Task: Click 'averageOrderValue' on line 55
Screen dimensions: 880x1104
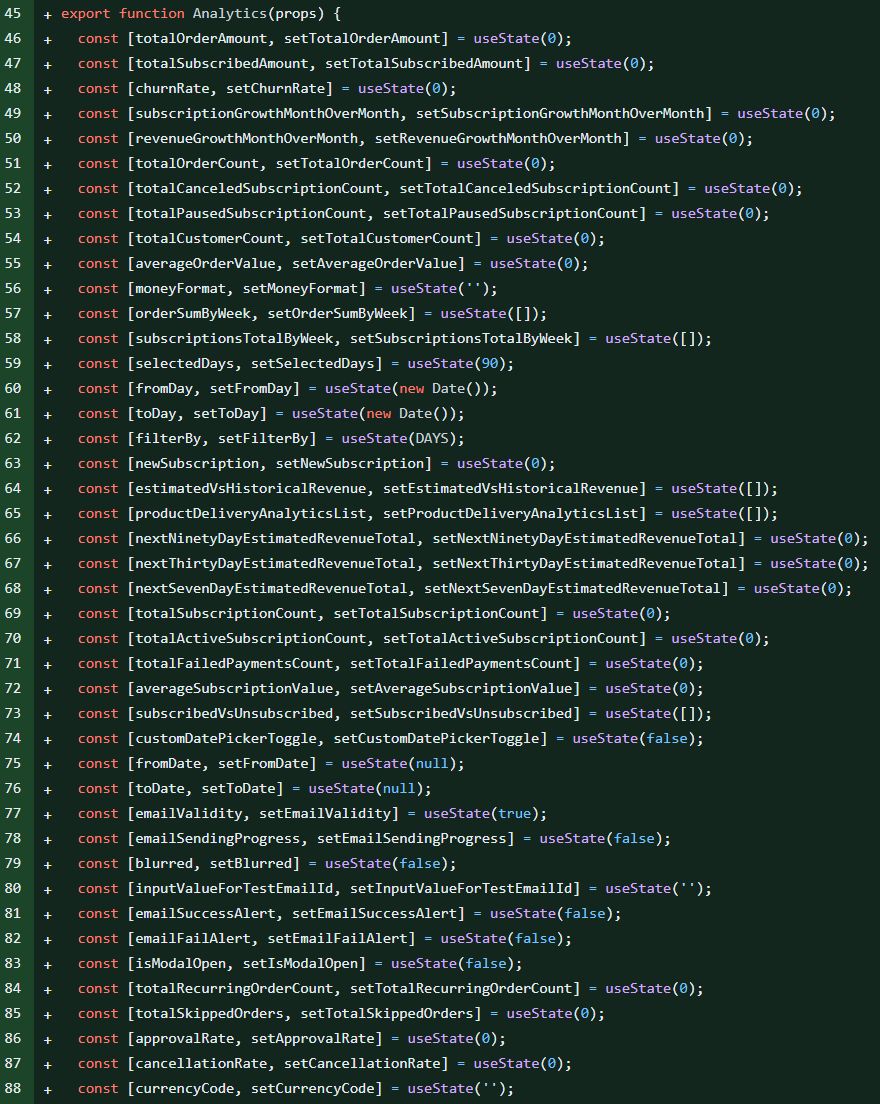Action: click(206, 263)
